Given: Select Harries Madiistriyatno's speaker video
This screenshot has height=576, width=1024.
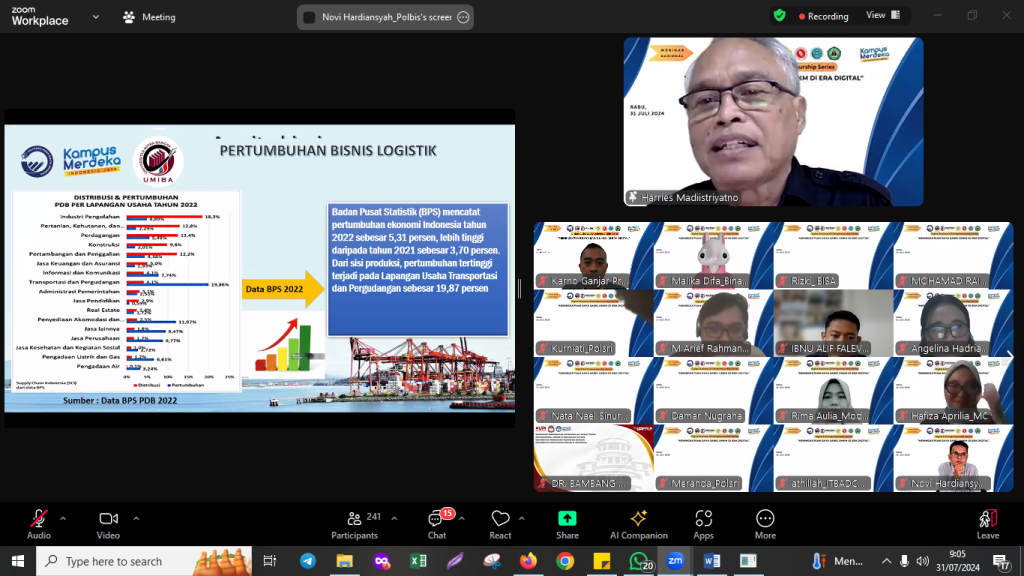Looking at the screenshot, I should (773, 122).
